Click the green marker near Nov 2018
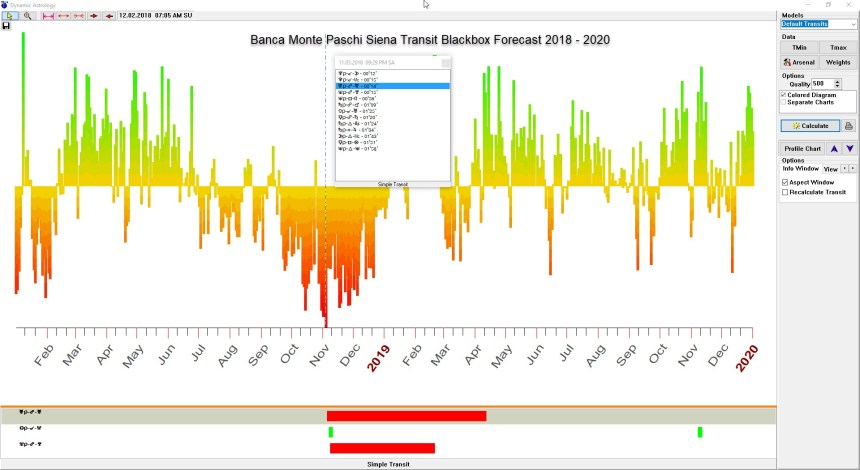860x470 pixels. click(331, 432)
